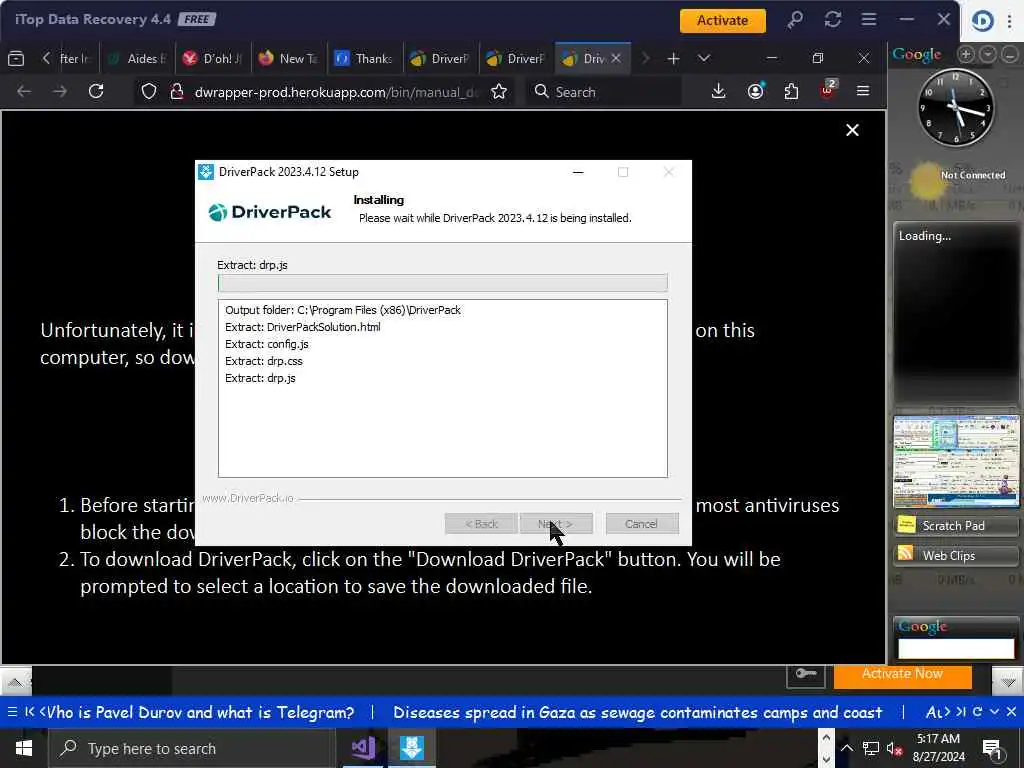1024x768 pixels.
Task: Open the Windows Start menu
Action: tap(24, 748)
